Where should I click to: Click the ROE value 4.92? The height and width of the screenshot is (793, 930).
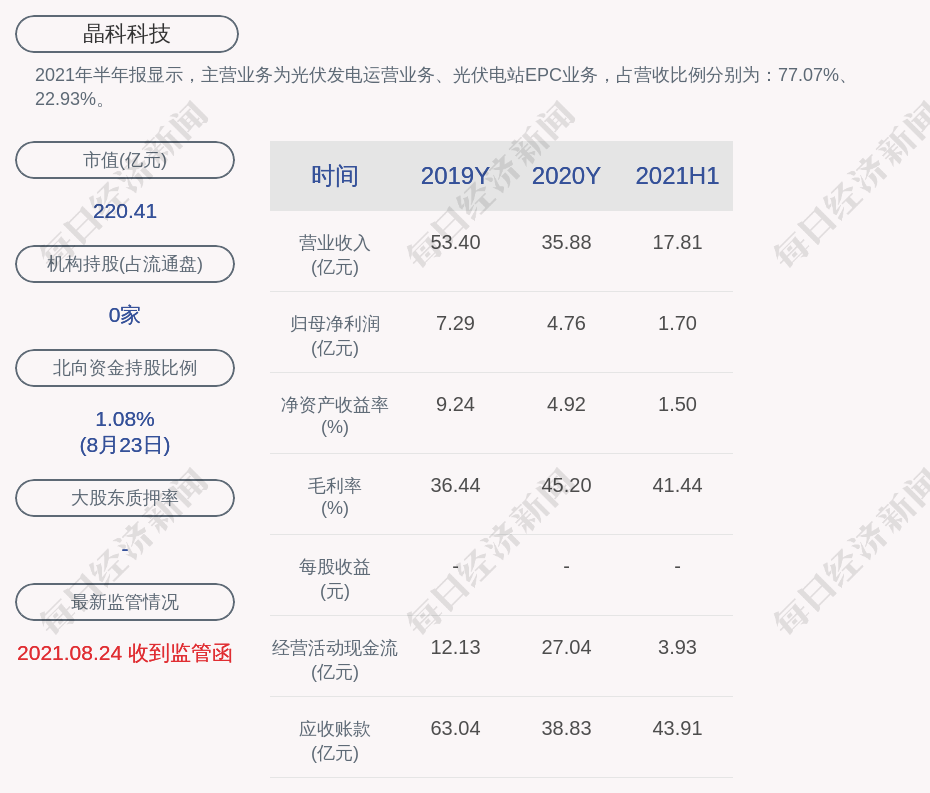click(x=566, y=405)
